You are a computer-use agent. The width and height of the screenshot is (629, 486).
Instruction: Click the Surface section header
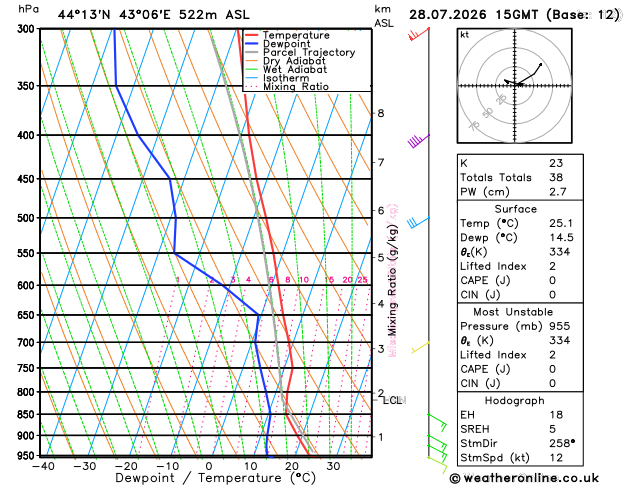(x=515, y=209)
